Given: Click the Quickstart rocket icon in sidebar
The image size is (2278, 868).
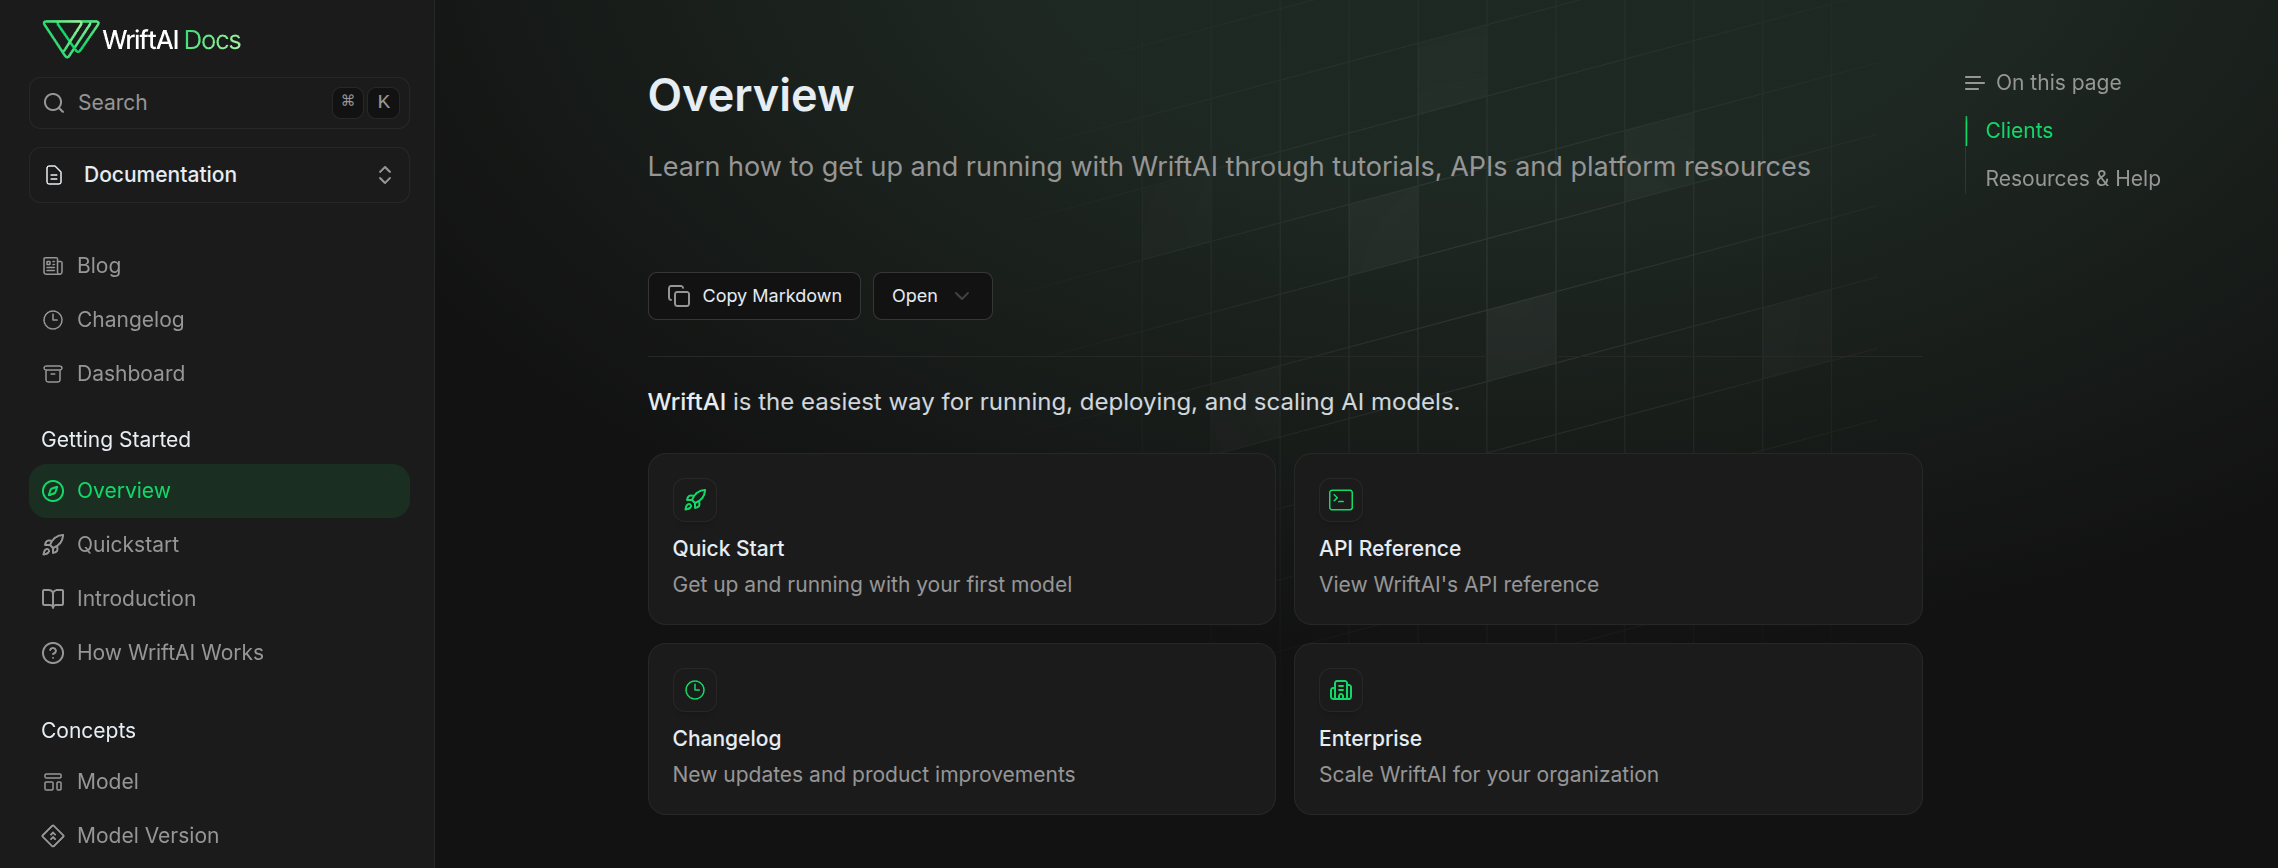Looking at the screenshot, I should (53, 545).
